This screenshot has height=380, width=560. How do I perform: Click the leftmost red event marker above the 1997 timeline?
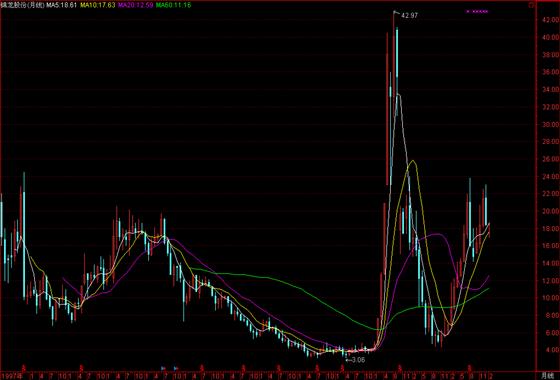[x=24, y=367]
